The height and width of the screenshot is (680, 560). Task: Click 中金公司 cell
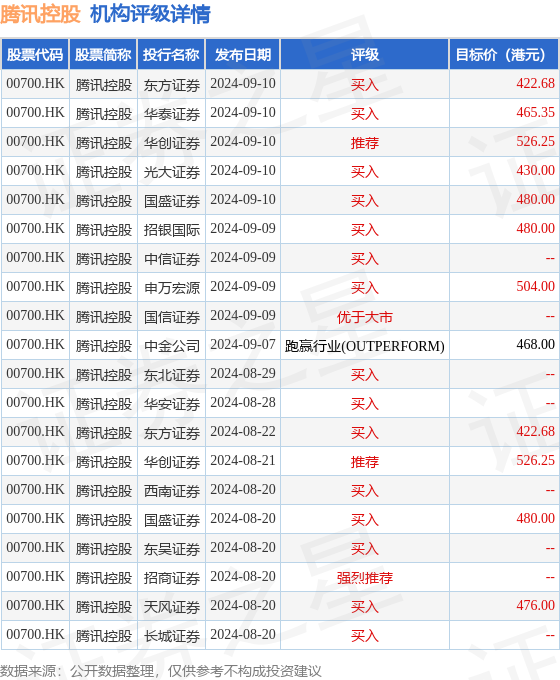coord(172,346)
